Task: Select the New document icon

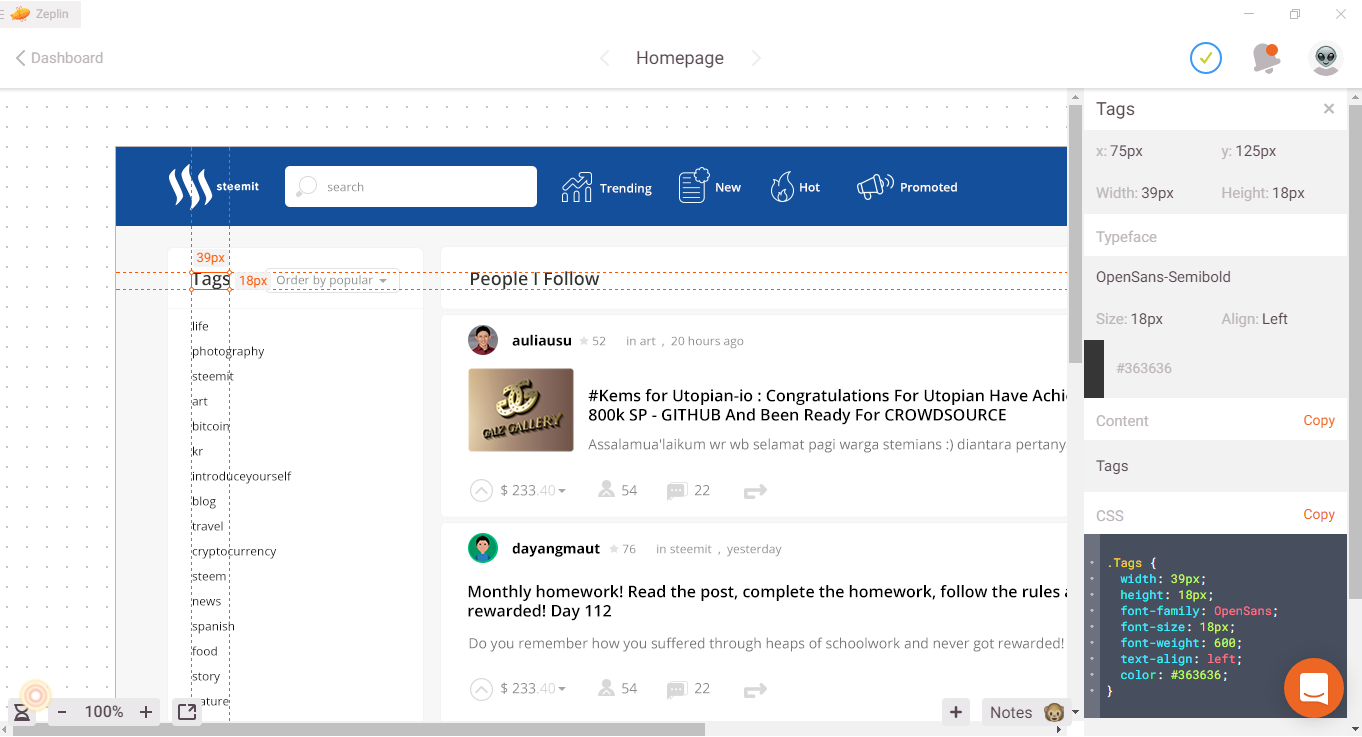Action: [x=694, y=185]
